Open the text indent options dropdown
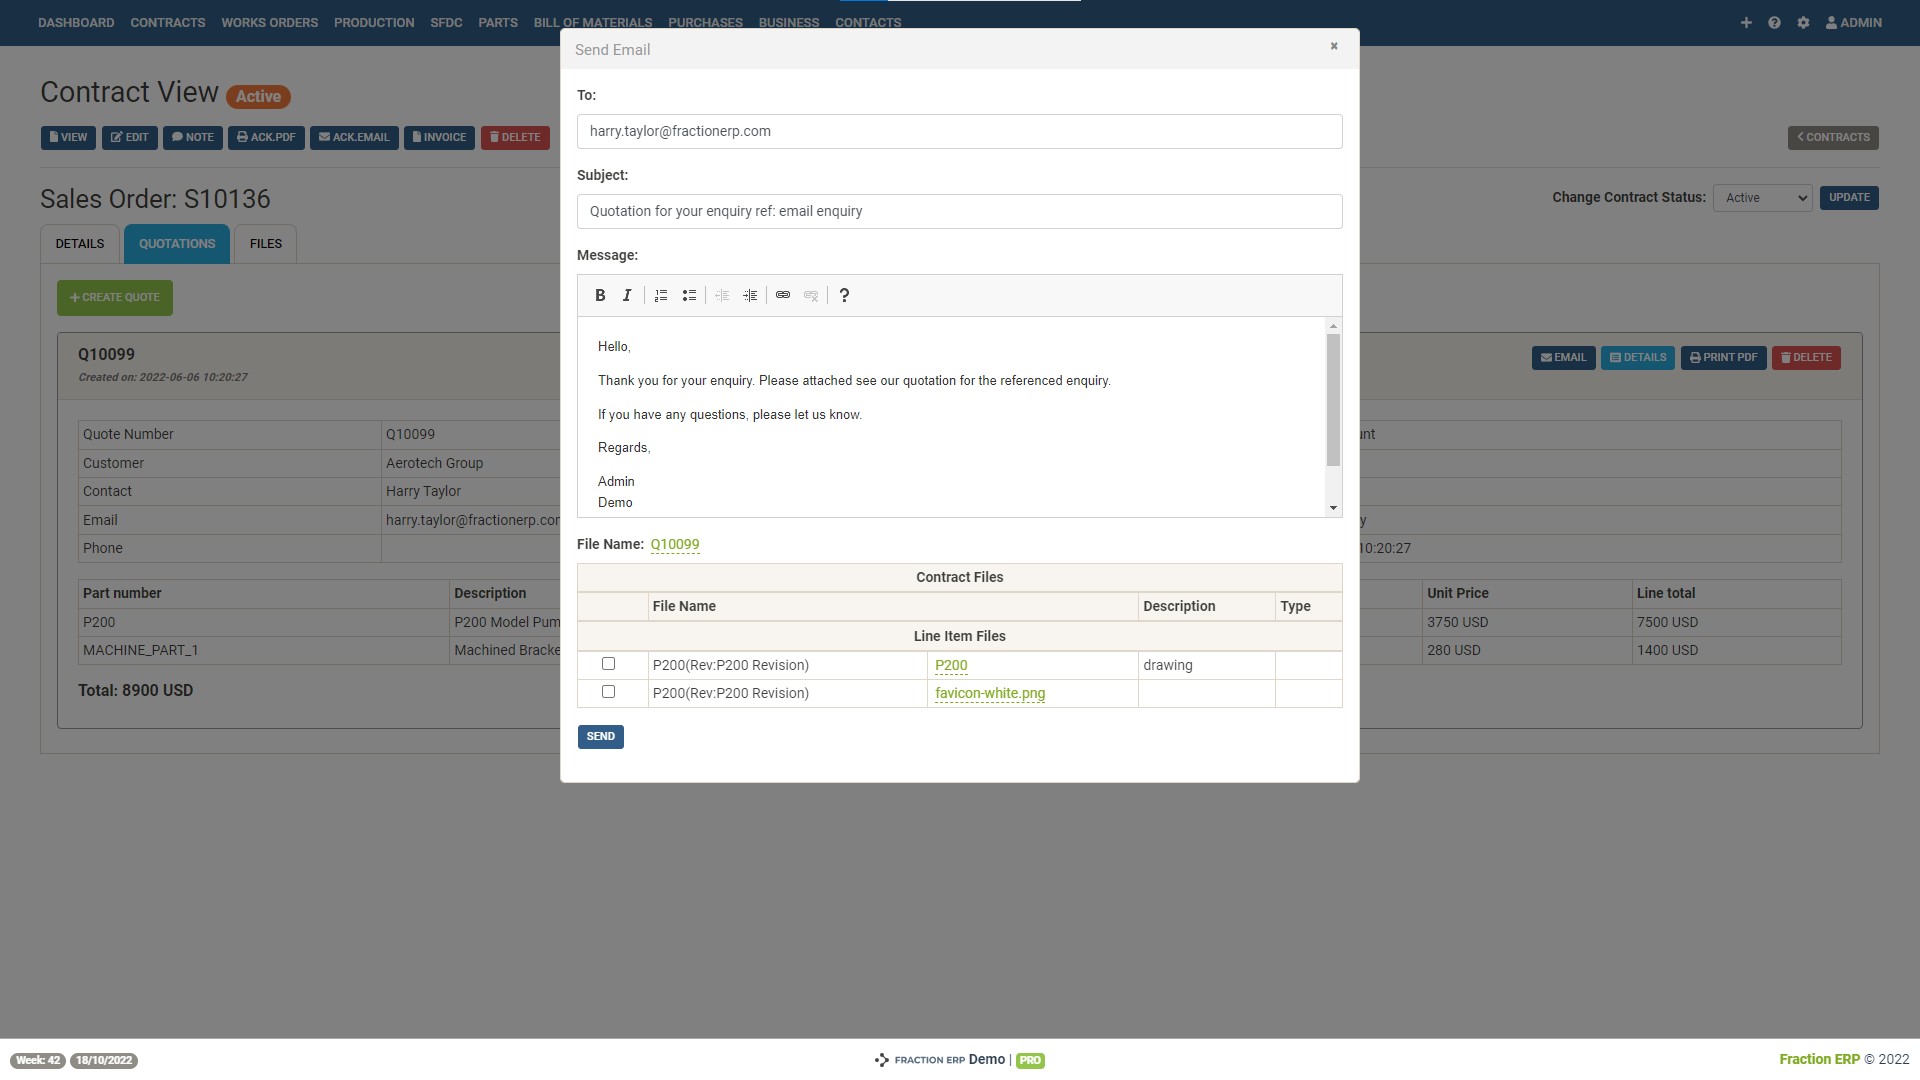 point(750,294)
